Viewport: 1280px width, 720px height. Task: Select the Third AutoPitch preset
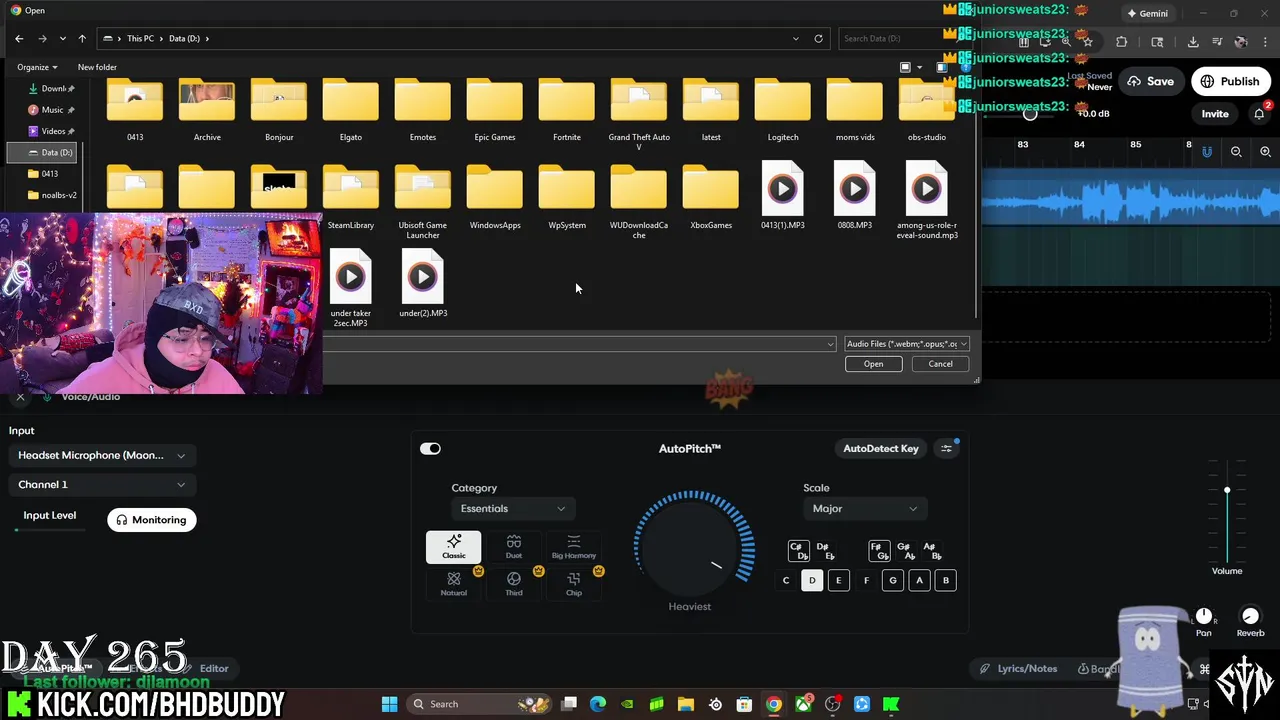point(513,584)
